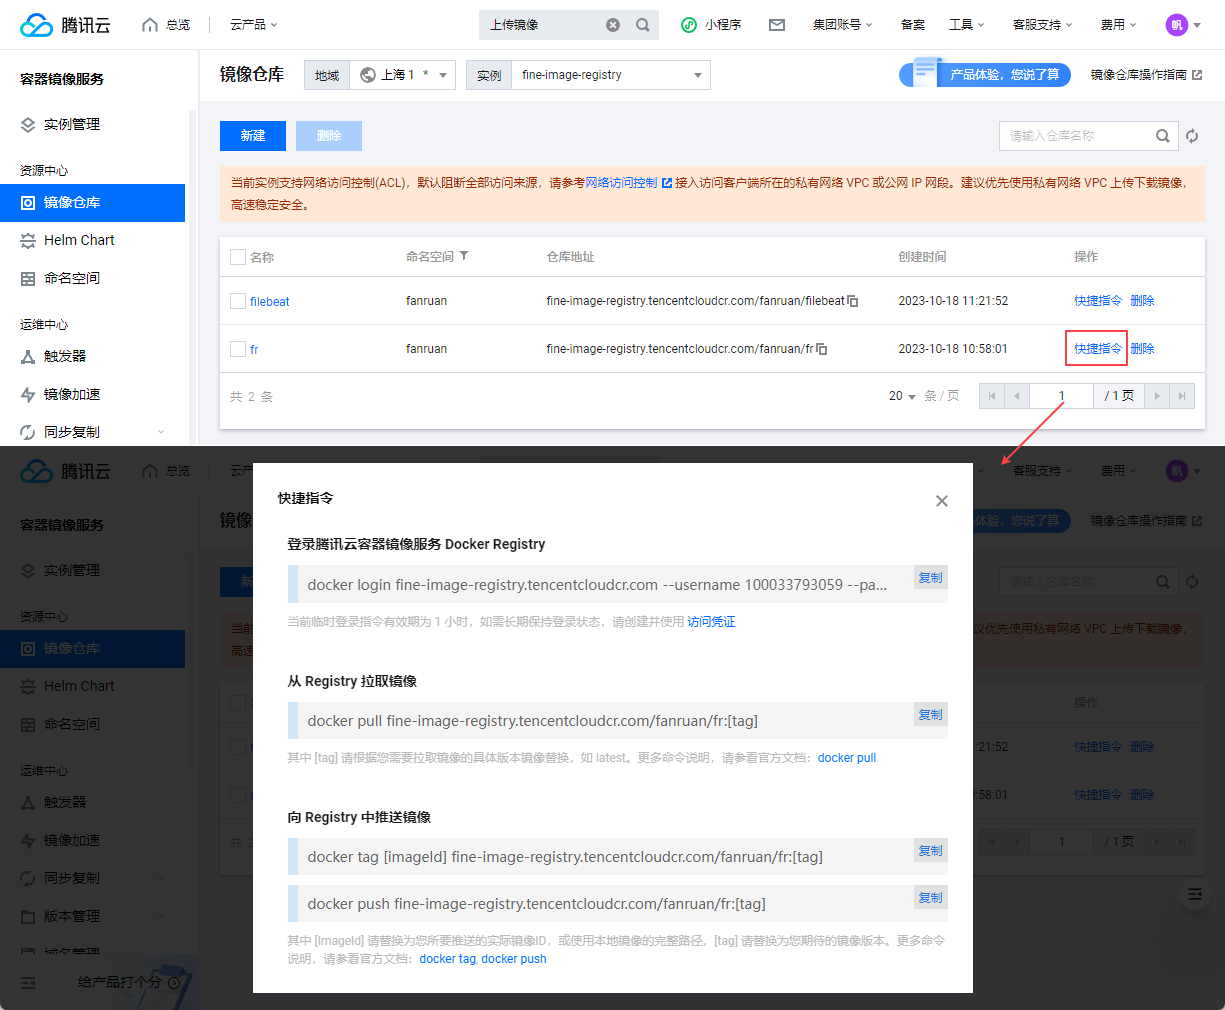Open the docker push documentation link
The image size is (1225, 1010).
514,959
